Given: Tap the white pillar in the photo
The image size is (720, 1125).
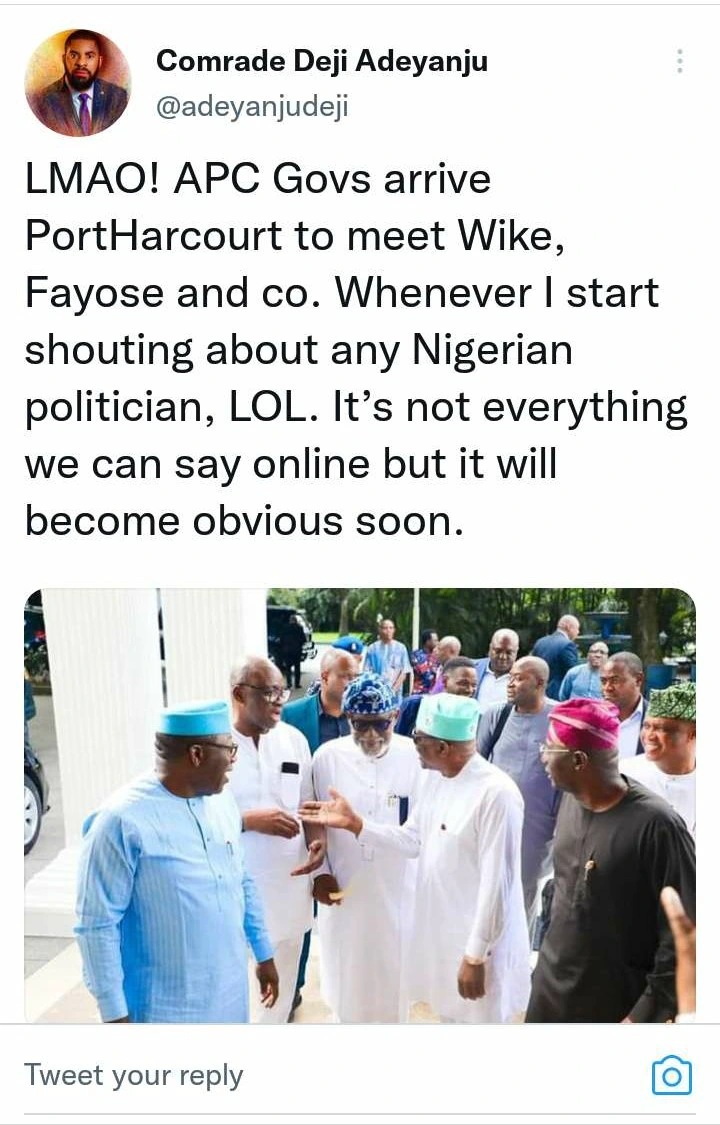Looking at the screenshot, I should (x=104, y=717).
